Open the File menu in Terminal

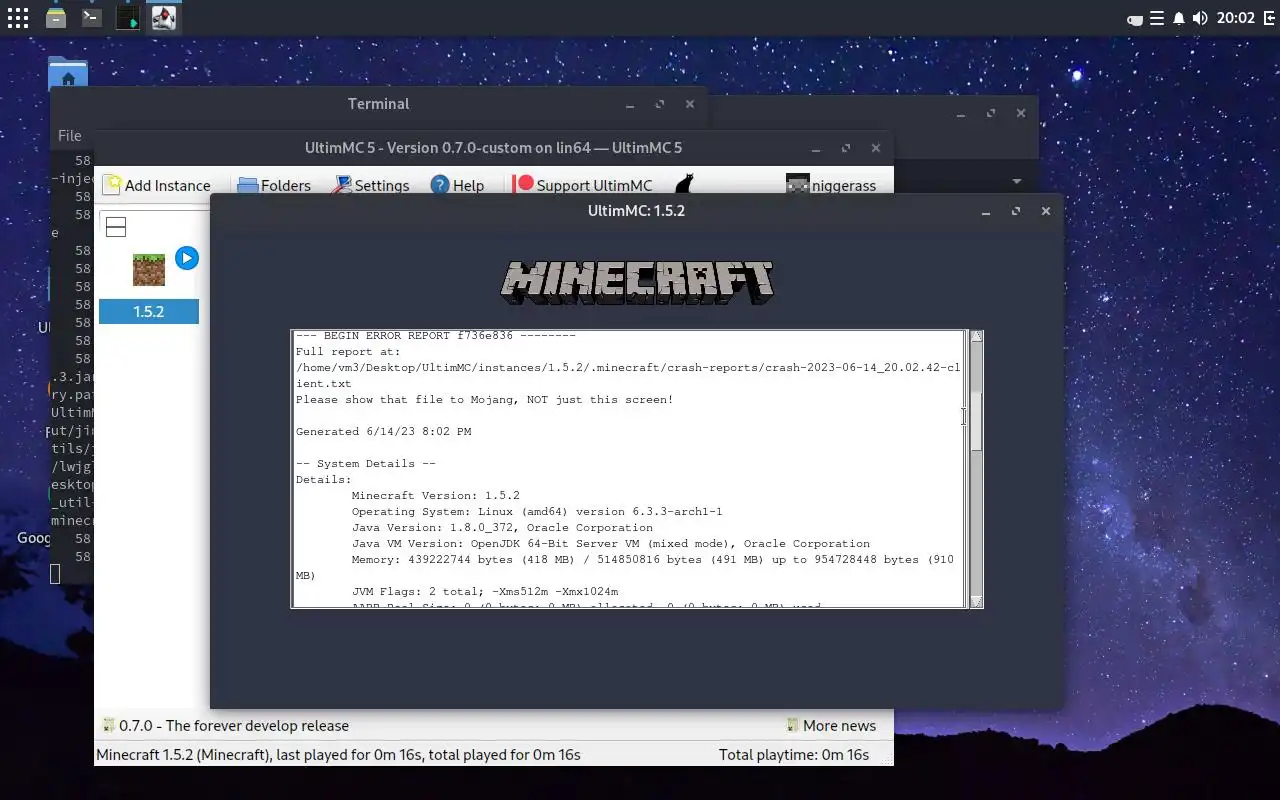[x=69, y=136]
